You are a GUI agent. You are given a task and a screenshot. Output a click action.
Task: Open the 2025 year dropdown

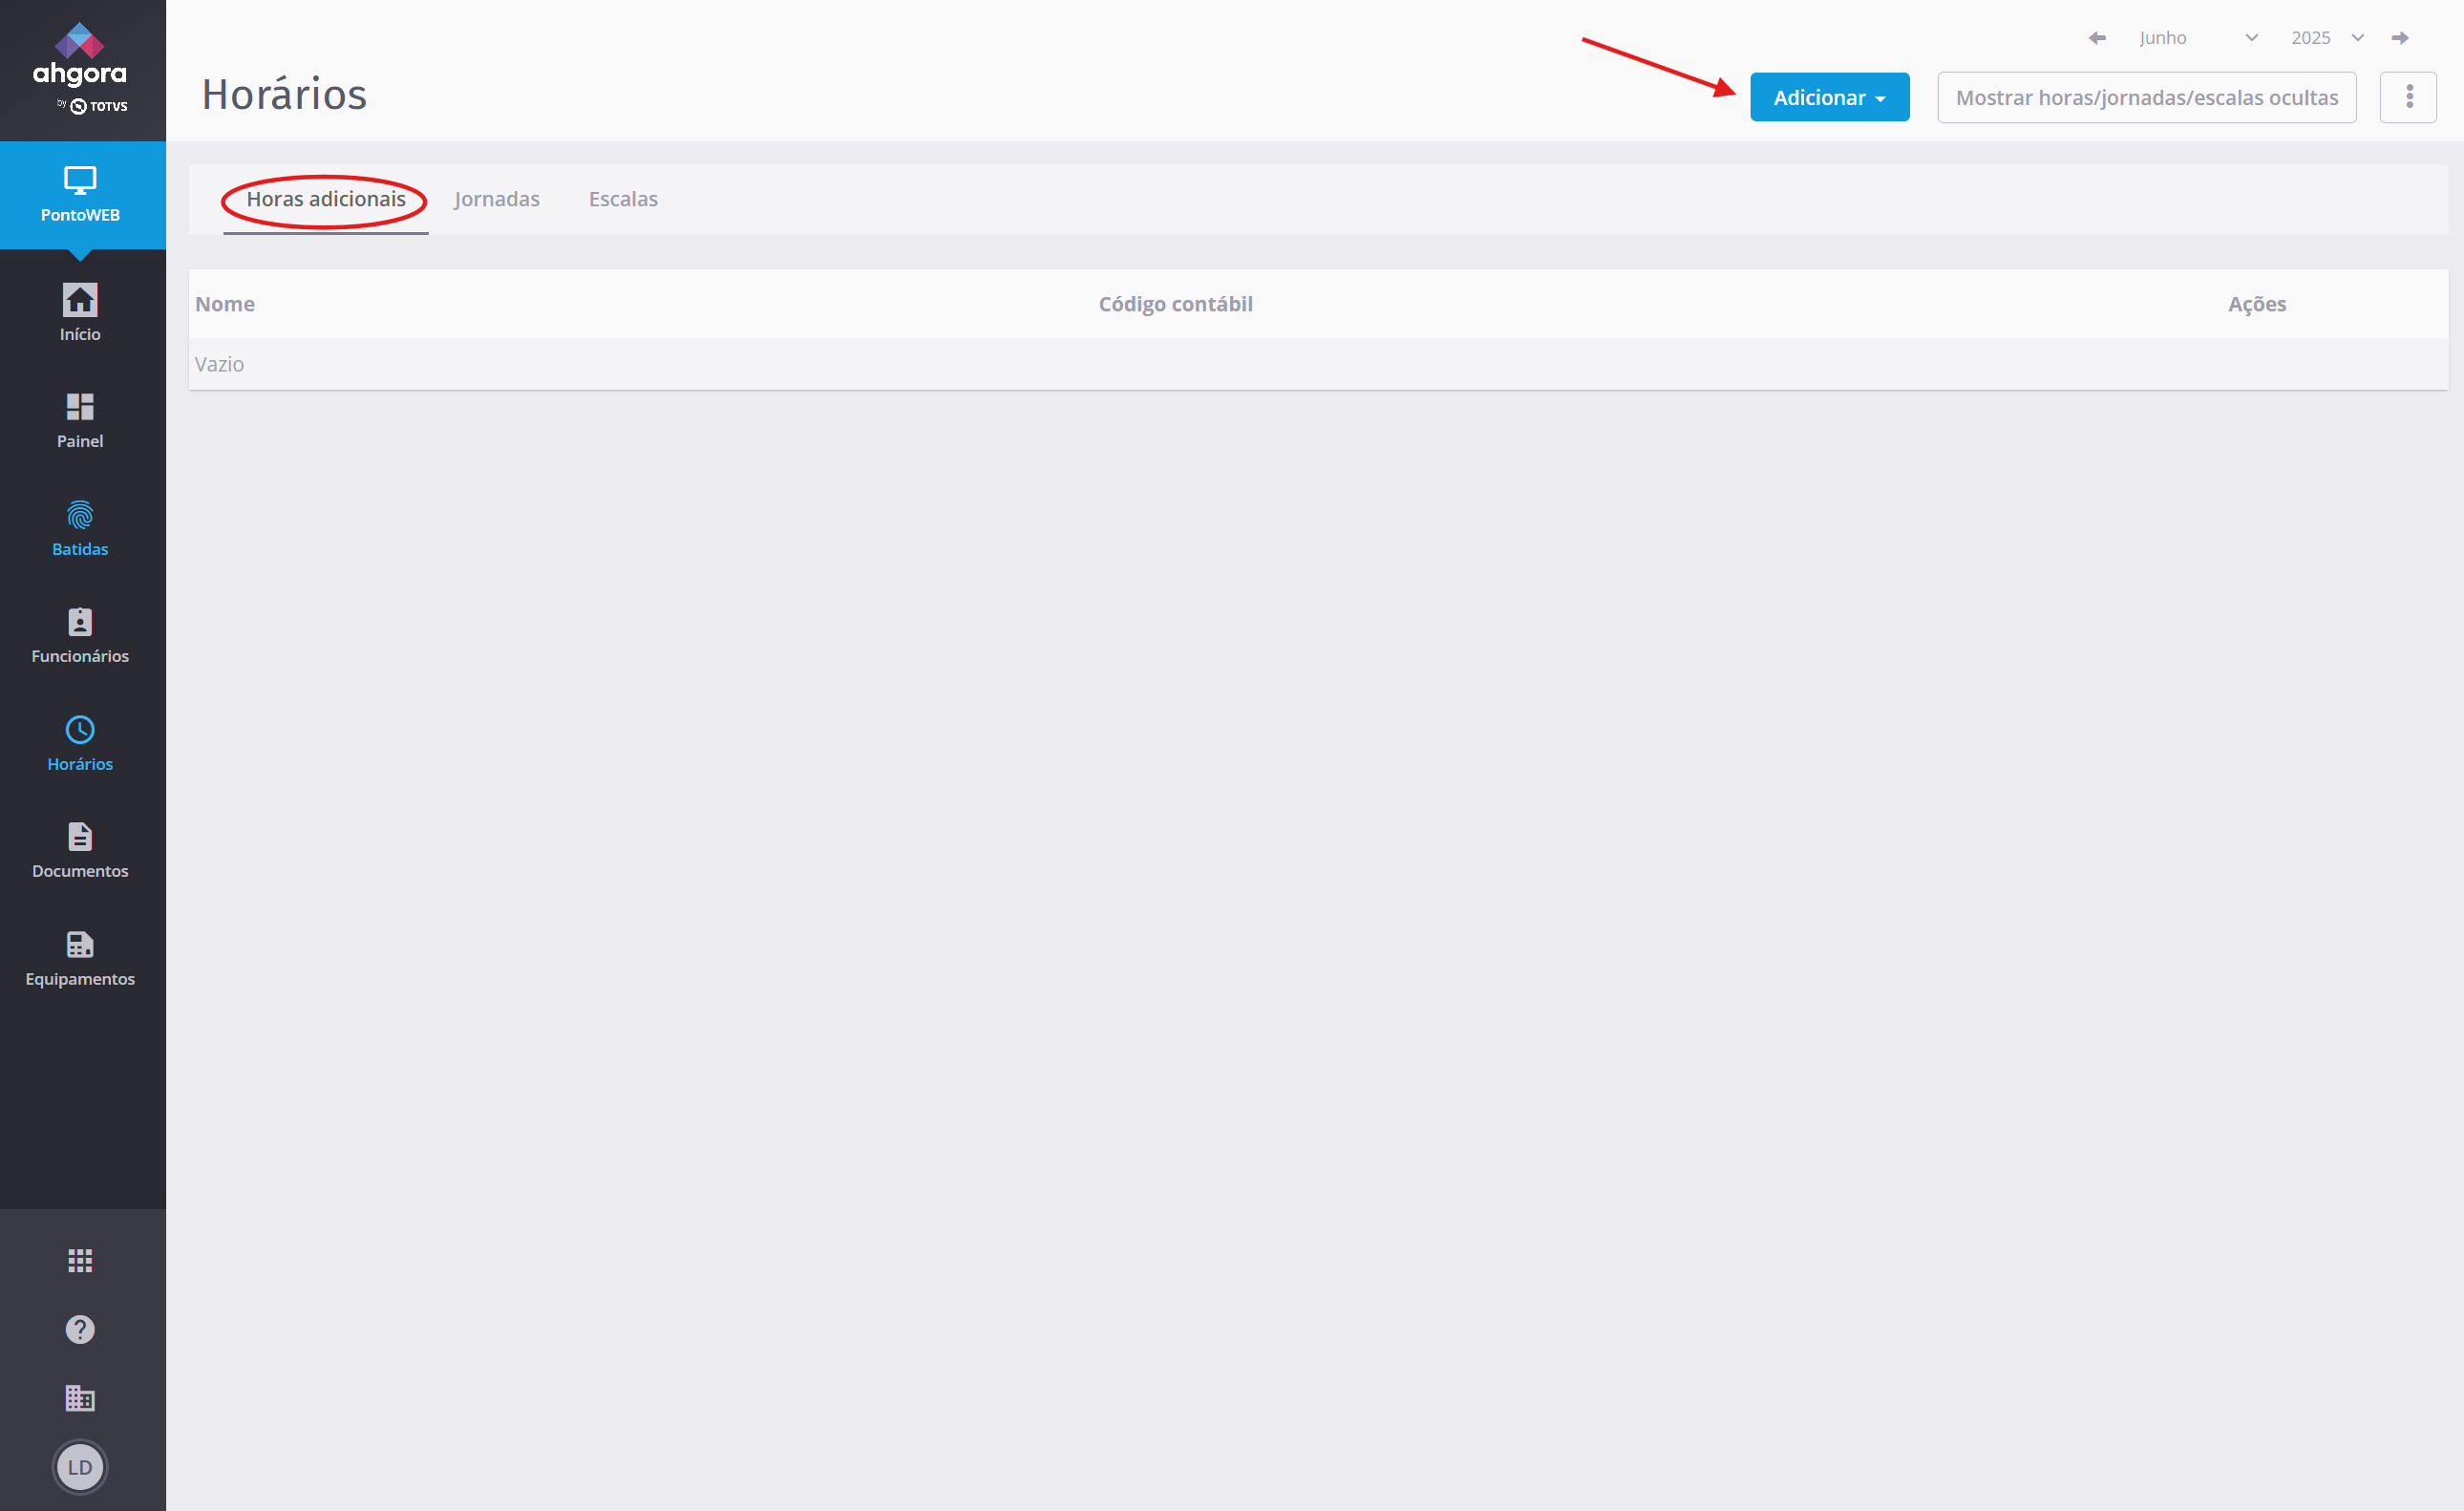pyautogui.click(x=2326, y=38)
